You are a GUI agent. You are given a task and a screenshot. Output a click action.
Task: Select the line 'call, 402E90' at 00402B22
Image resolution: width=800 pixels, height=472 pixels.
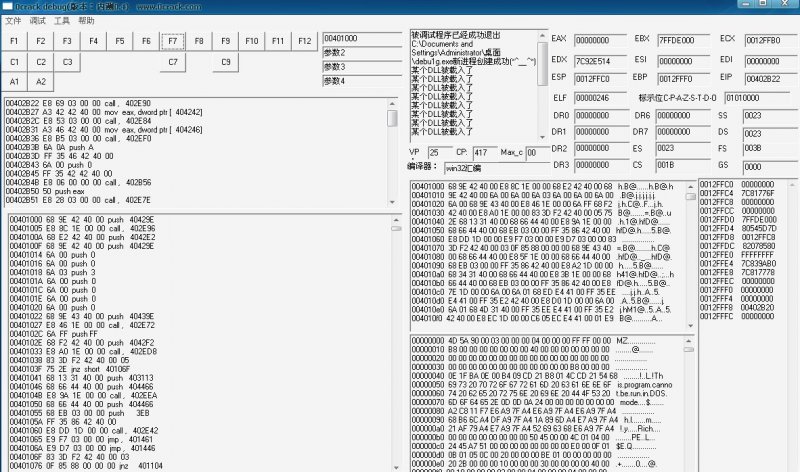click(78, 103)
